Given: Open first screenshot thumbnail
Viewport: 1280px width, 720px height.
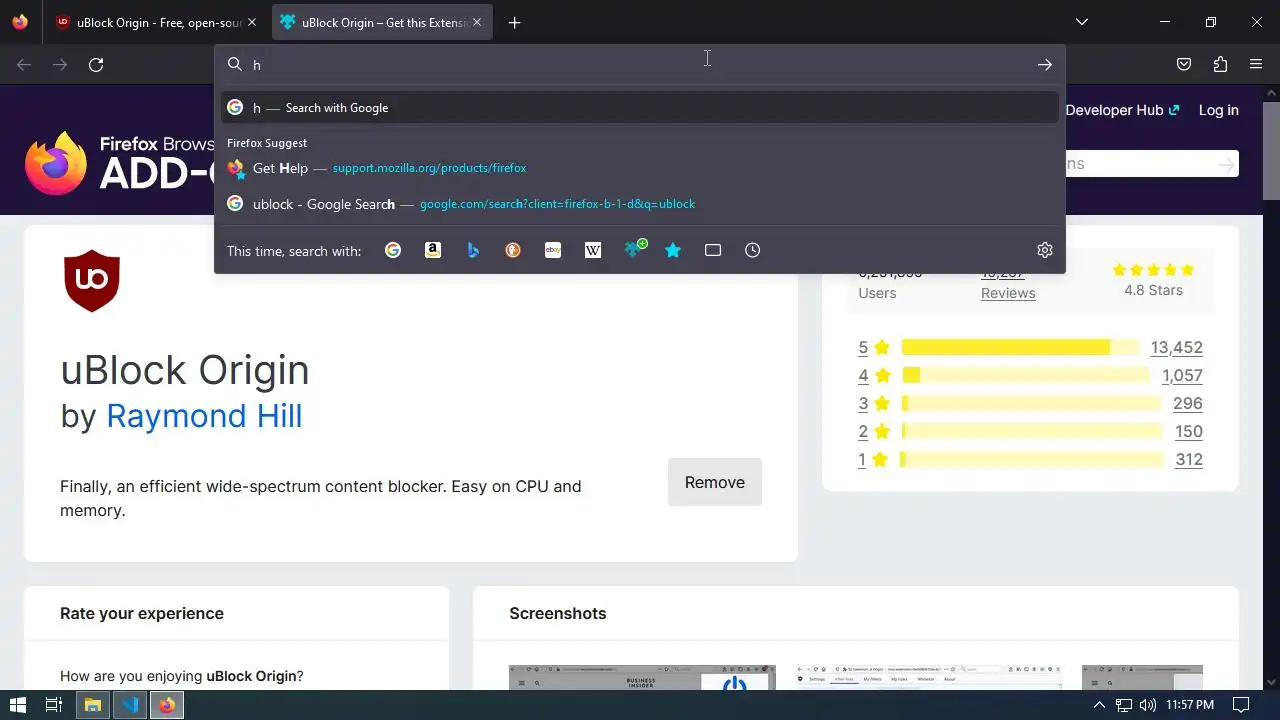Looking at the screenshot, I should point(642,677).
